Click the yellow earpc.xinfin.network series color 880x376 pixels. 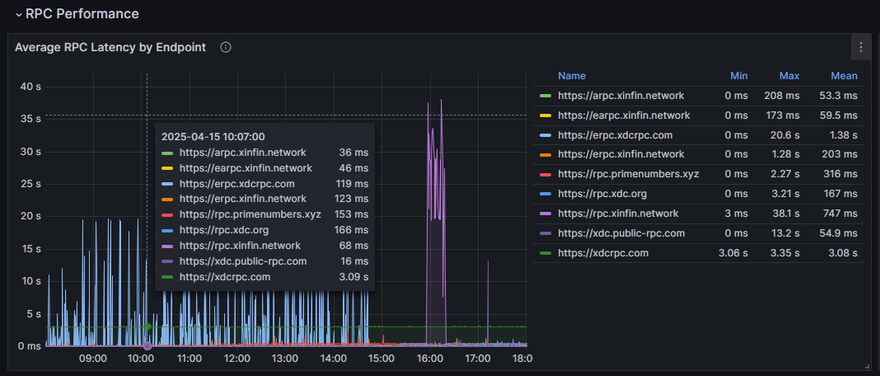pyautogui.click(x=544, y=116)
